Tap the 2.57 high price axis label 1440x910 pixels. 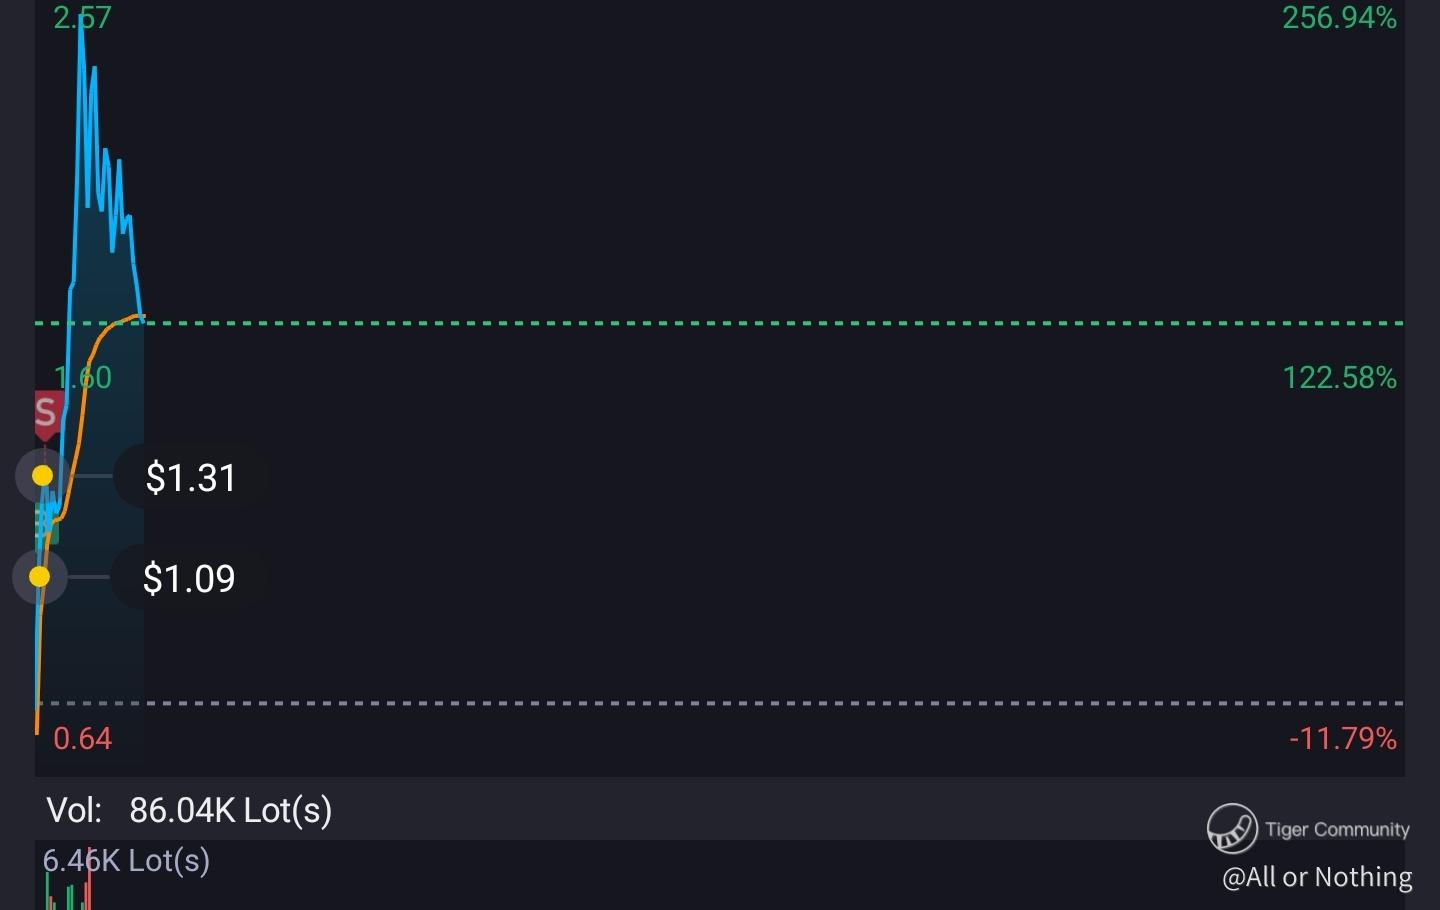[83, 17]
